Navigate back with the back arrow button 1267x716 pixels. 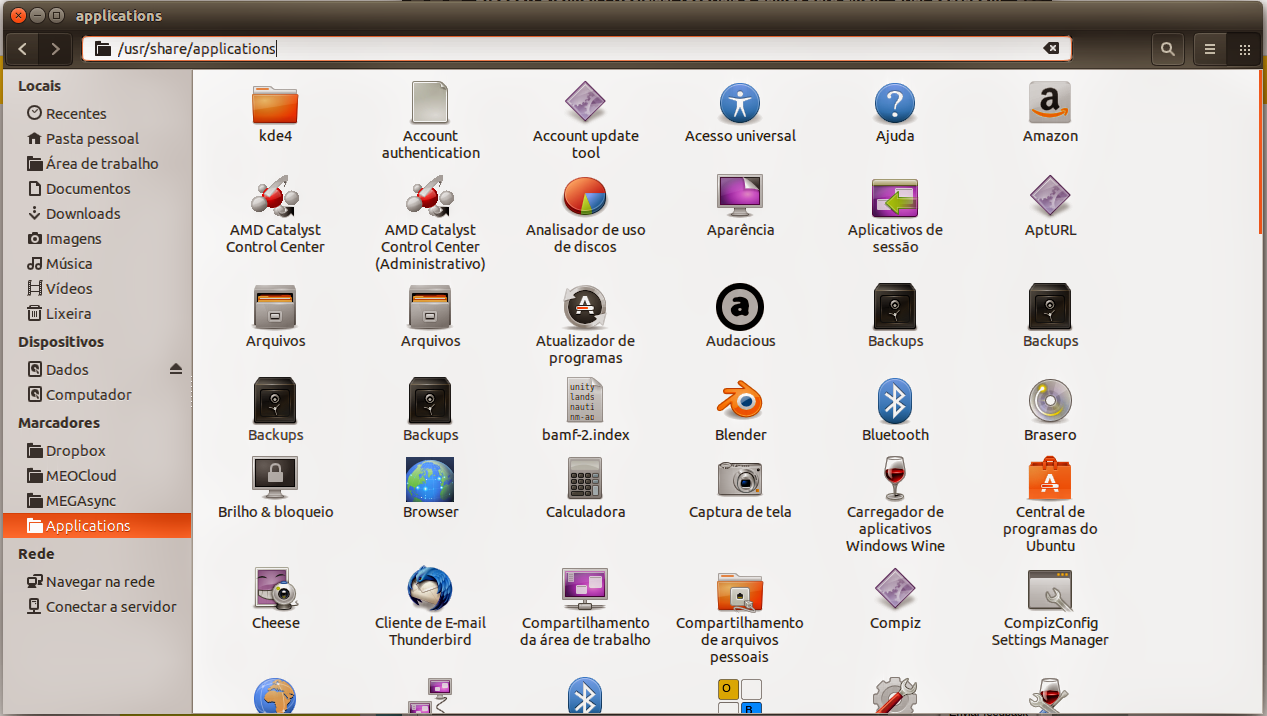click(x=22, y=49)
